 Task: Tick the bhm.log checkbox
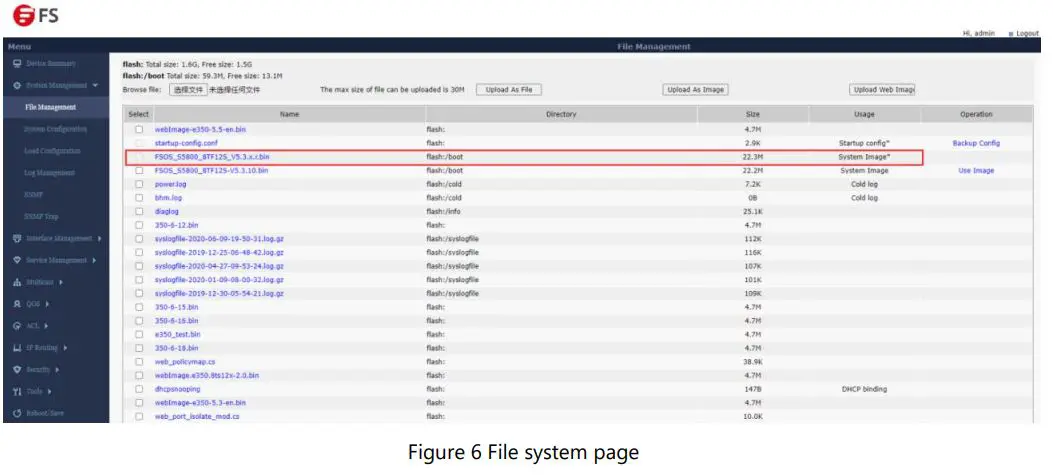(x=139, y=198)
